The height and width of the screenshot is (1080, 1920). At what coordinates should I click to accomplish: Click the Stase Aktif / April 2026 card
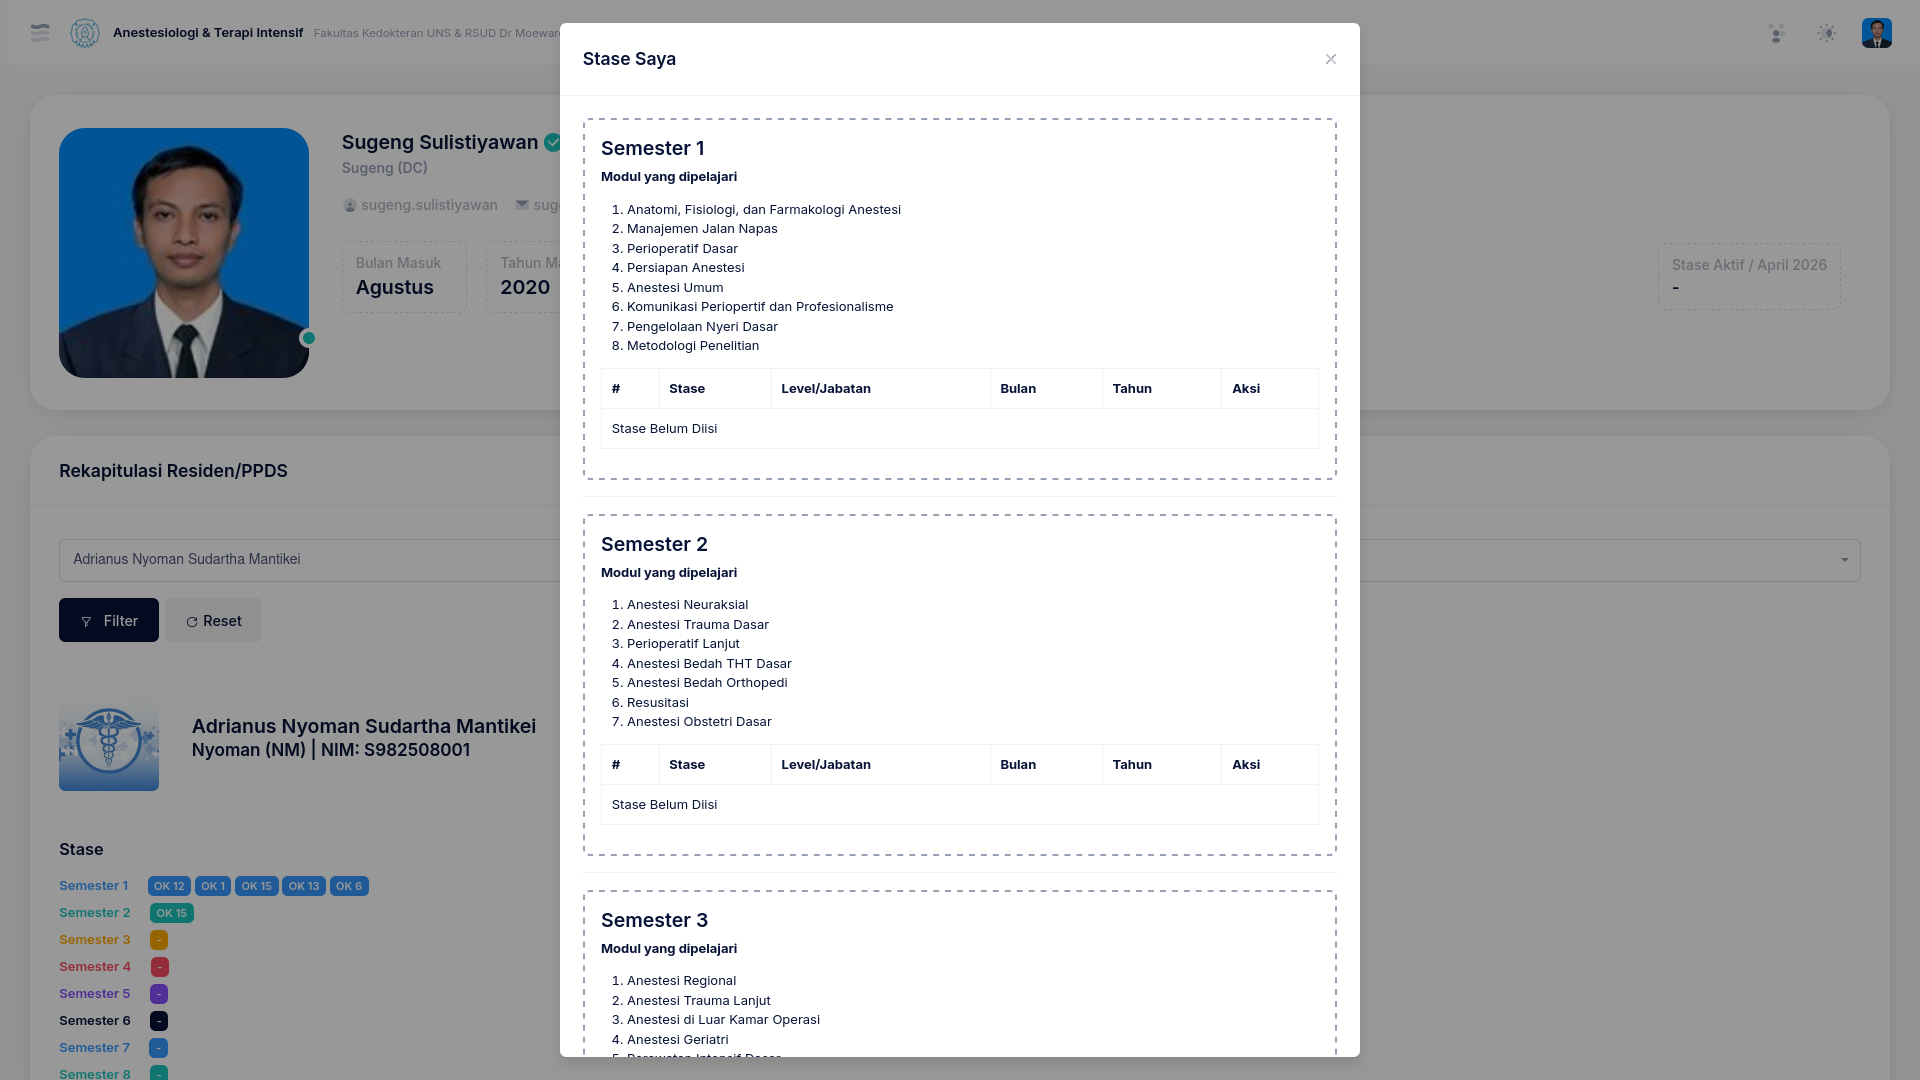pos(1749,277)
